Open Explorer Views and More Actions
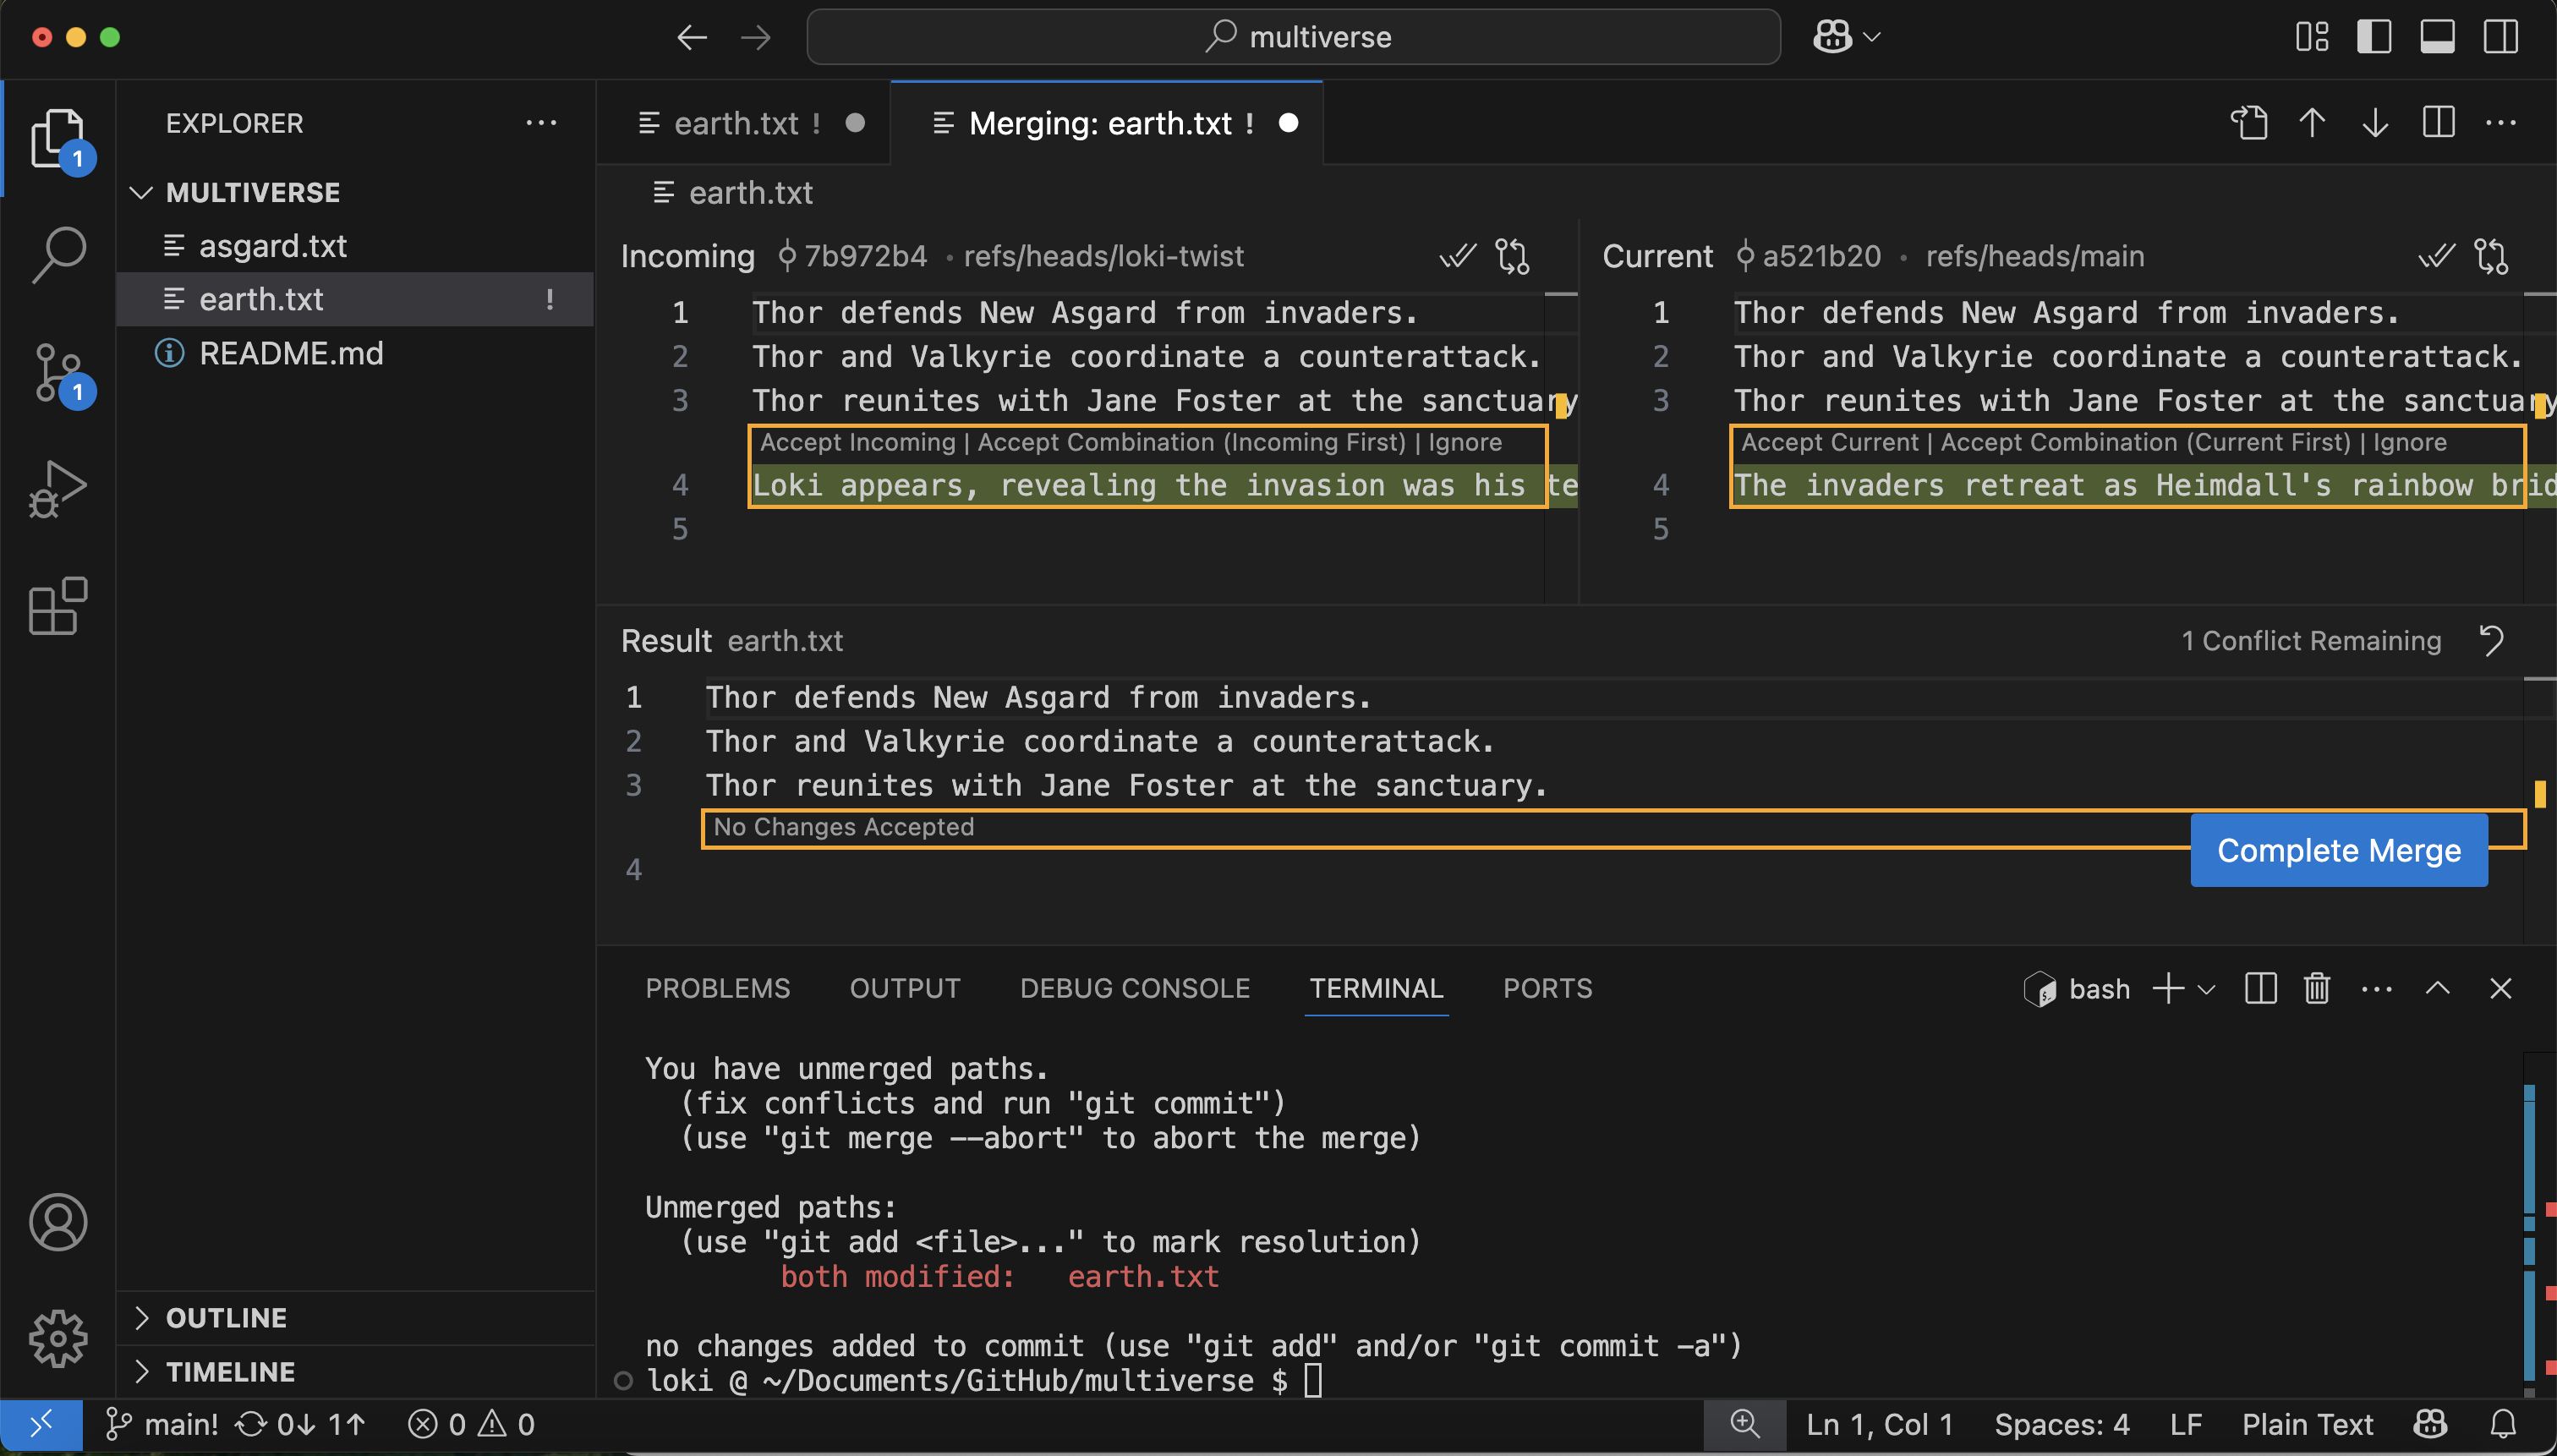 (x=541, y=123)
